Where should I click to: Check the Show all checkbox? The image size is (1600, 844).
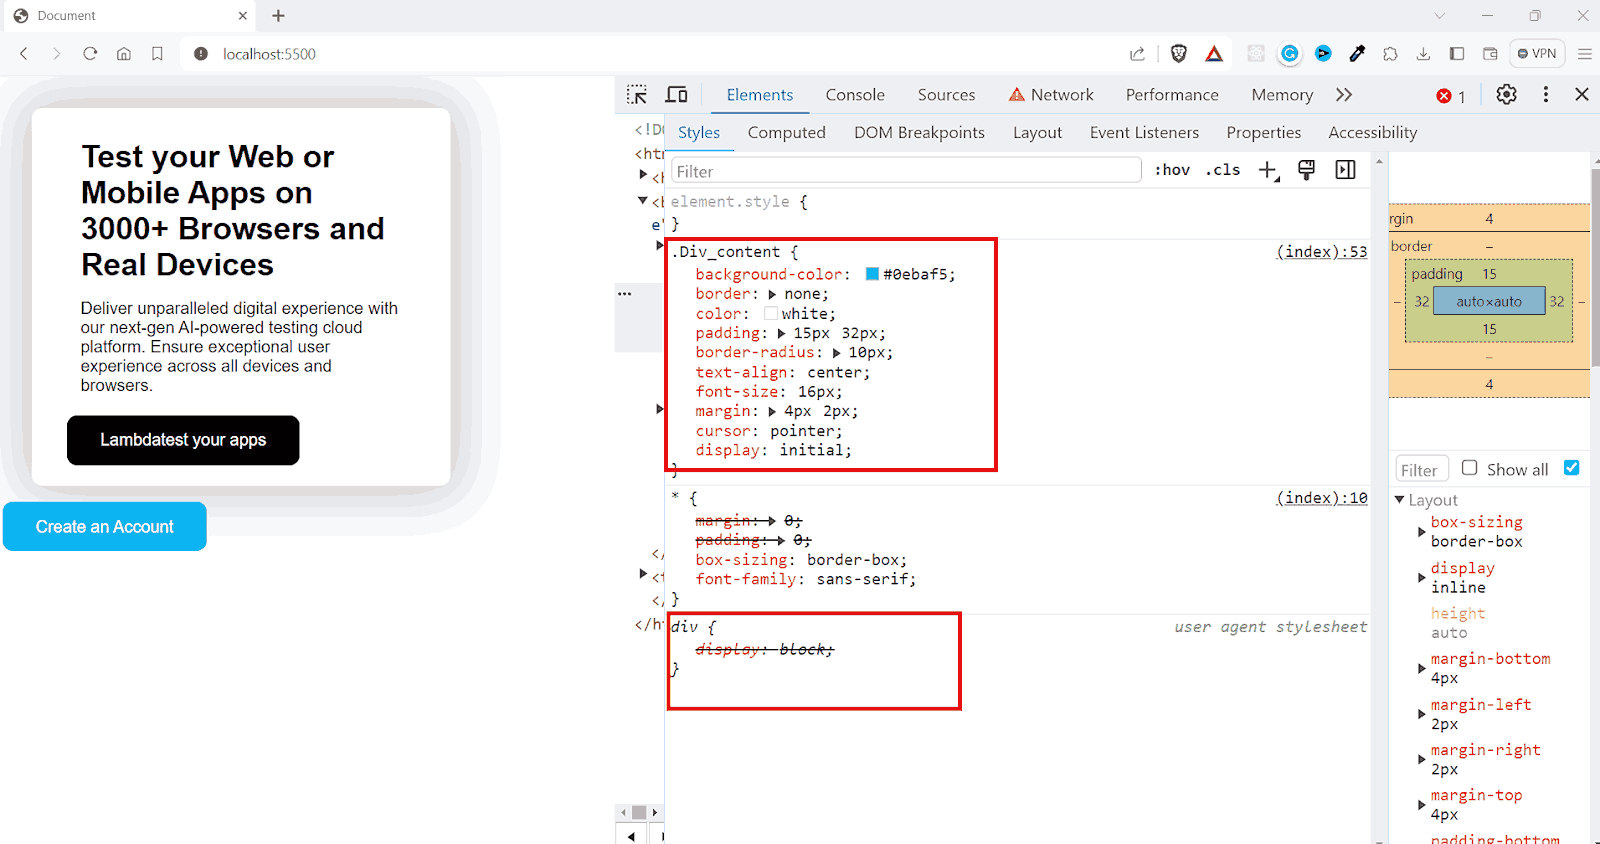[1470, 468]
